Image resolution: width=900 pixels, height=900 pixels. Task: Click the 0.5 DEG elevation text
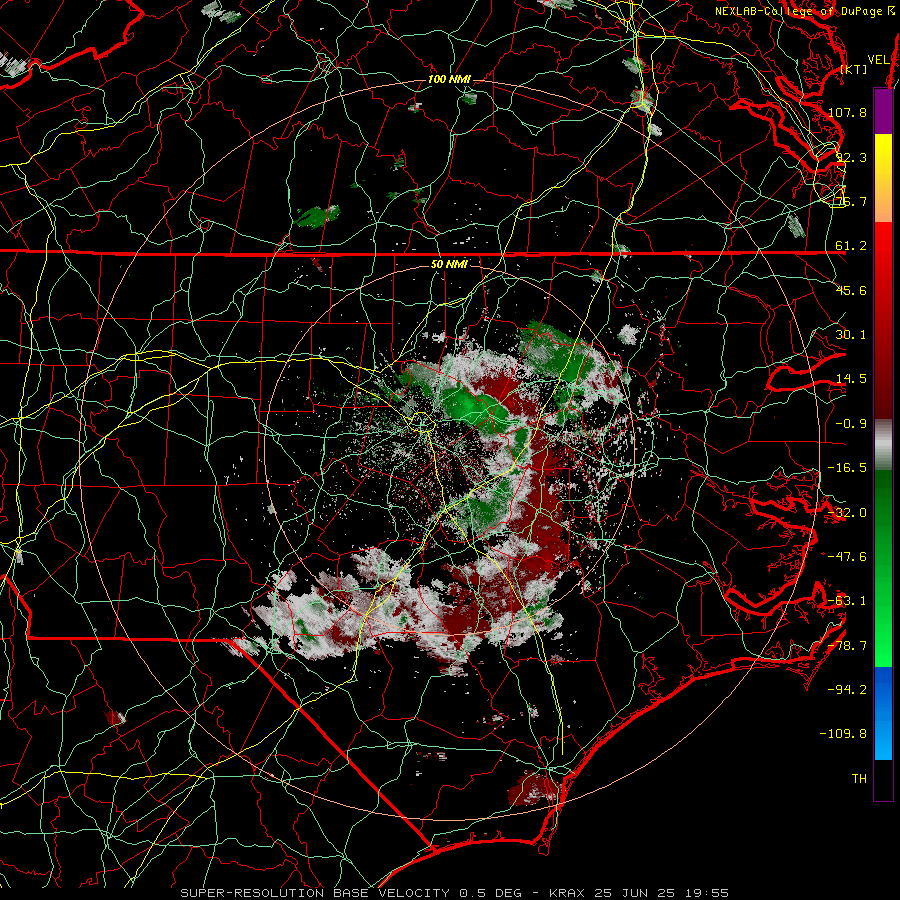(x=491, y=893)
